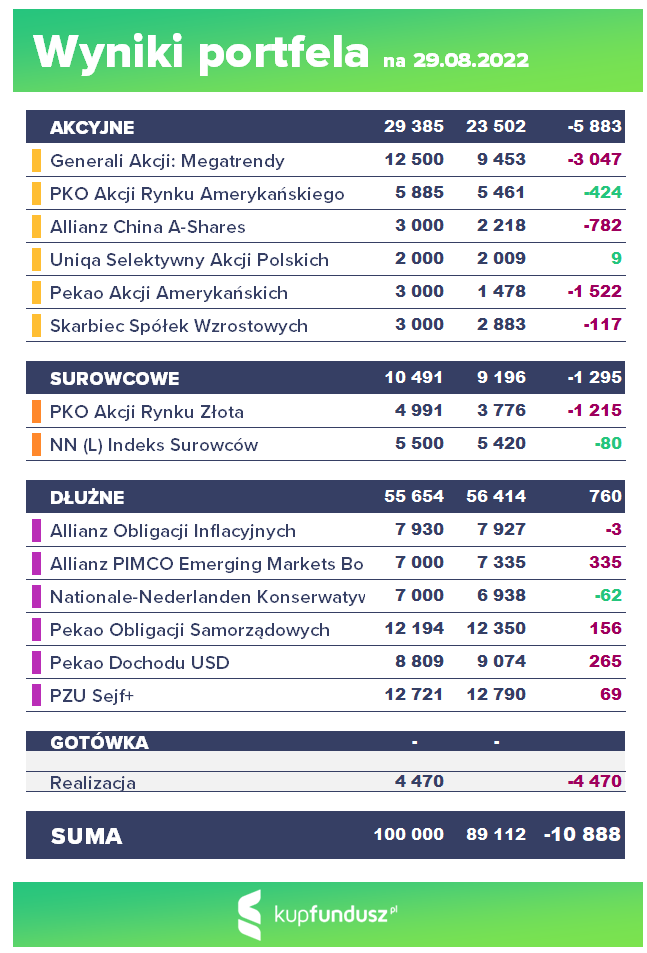Click the kupfundusz.pl logo icon
Image resolution: width=647 pixels, height=953 pixels.
(x=250, y=914)
